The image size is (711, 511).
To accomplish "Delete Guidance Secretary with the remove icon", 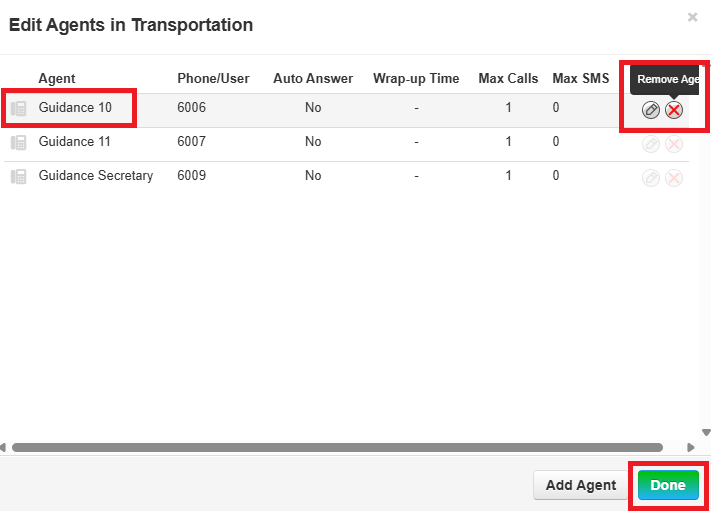I will (x=674, y=178).
